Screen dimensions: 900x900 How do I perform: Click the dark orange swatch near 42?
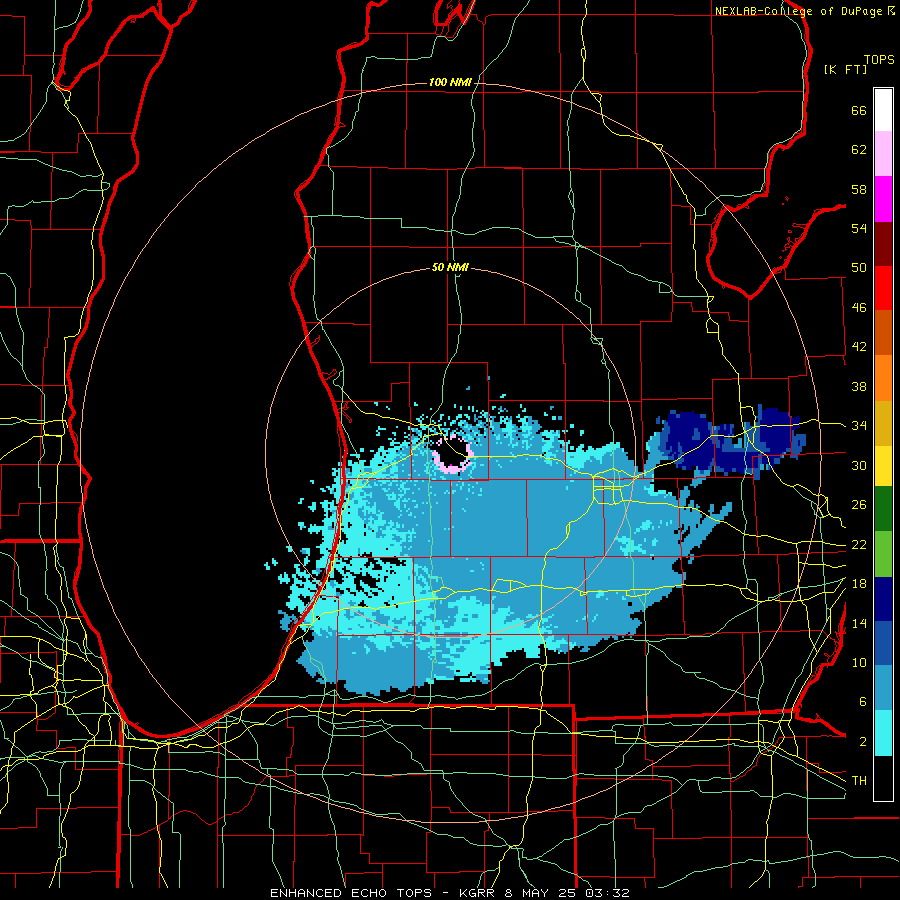pos(883,332)
